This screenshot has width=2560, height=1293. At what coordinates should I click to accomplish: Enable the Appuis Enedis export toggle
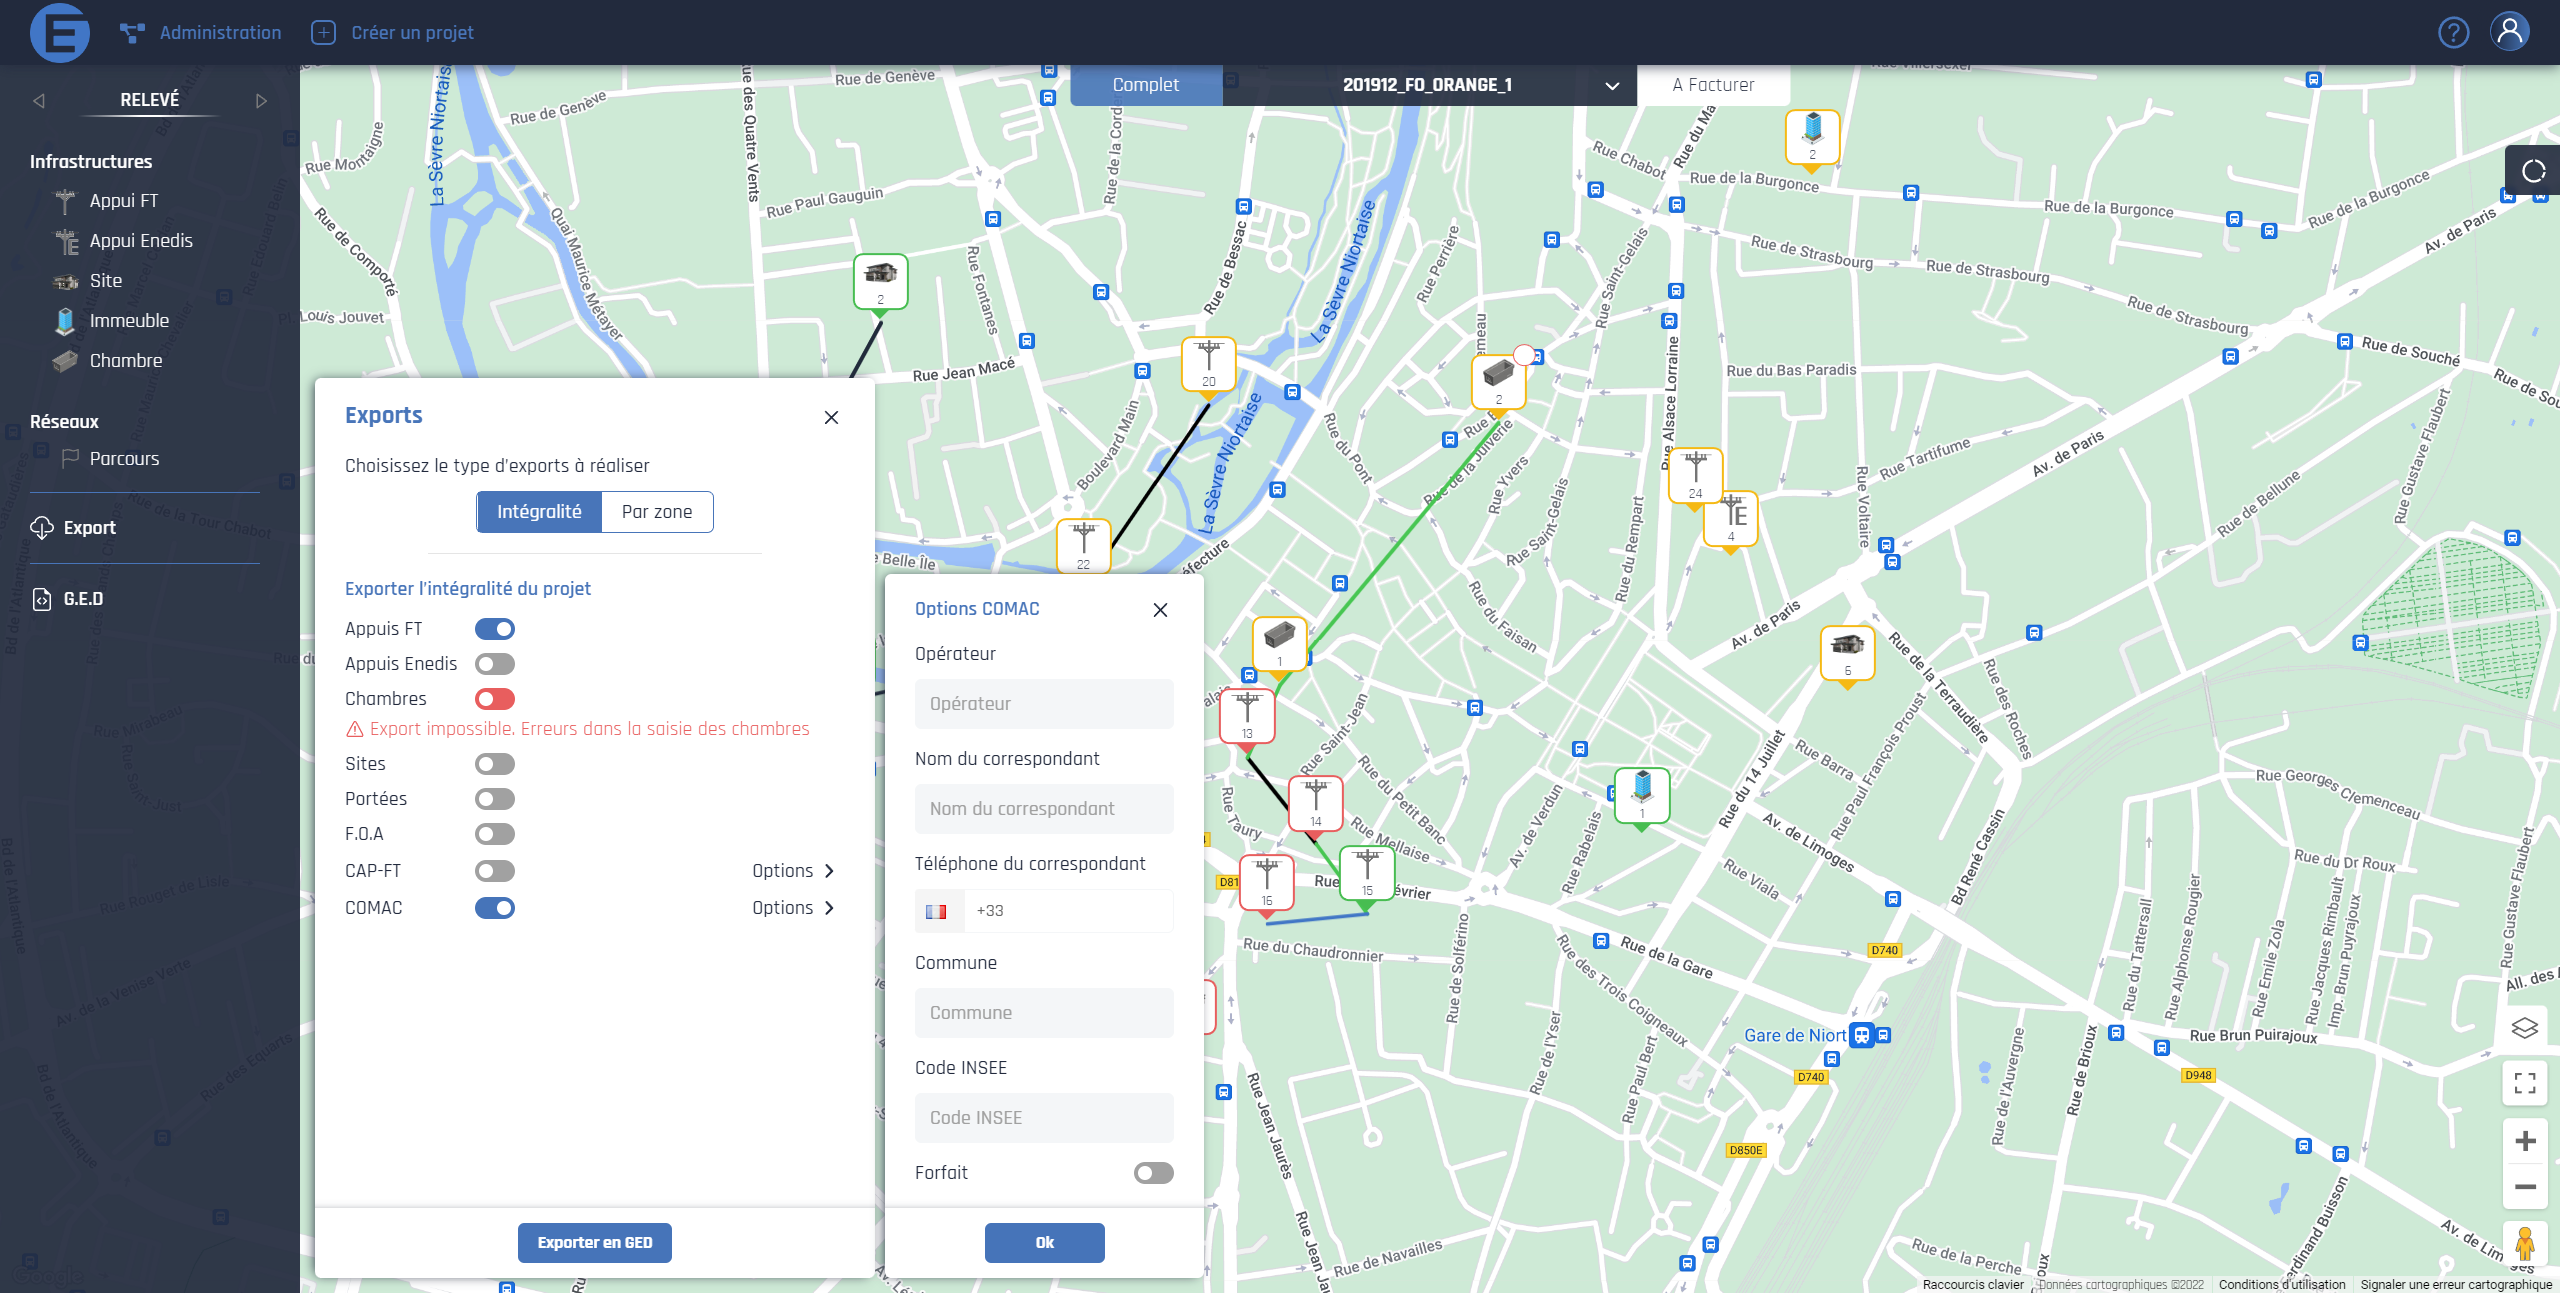point(495,664)
